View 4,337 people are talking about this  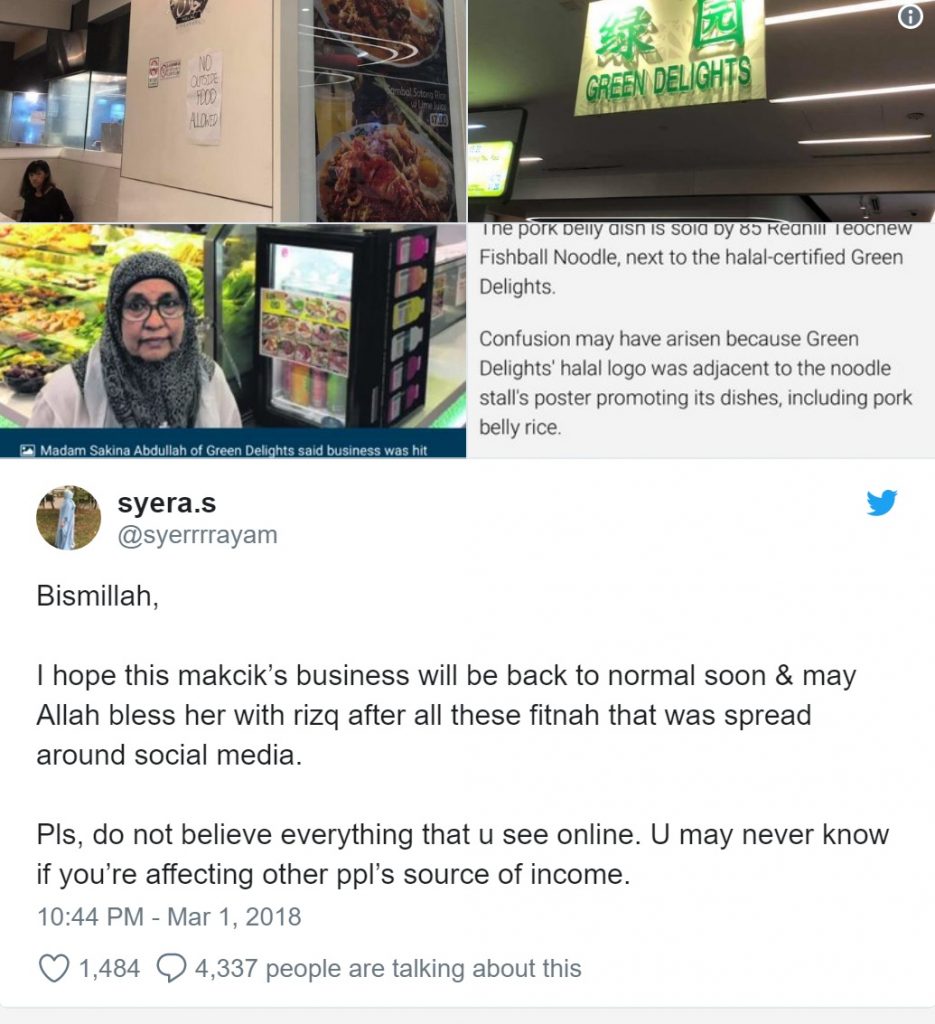(388, 968)
